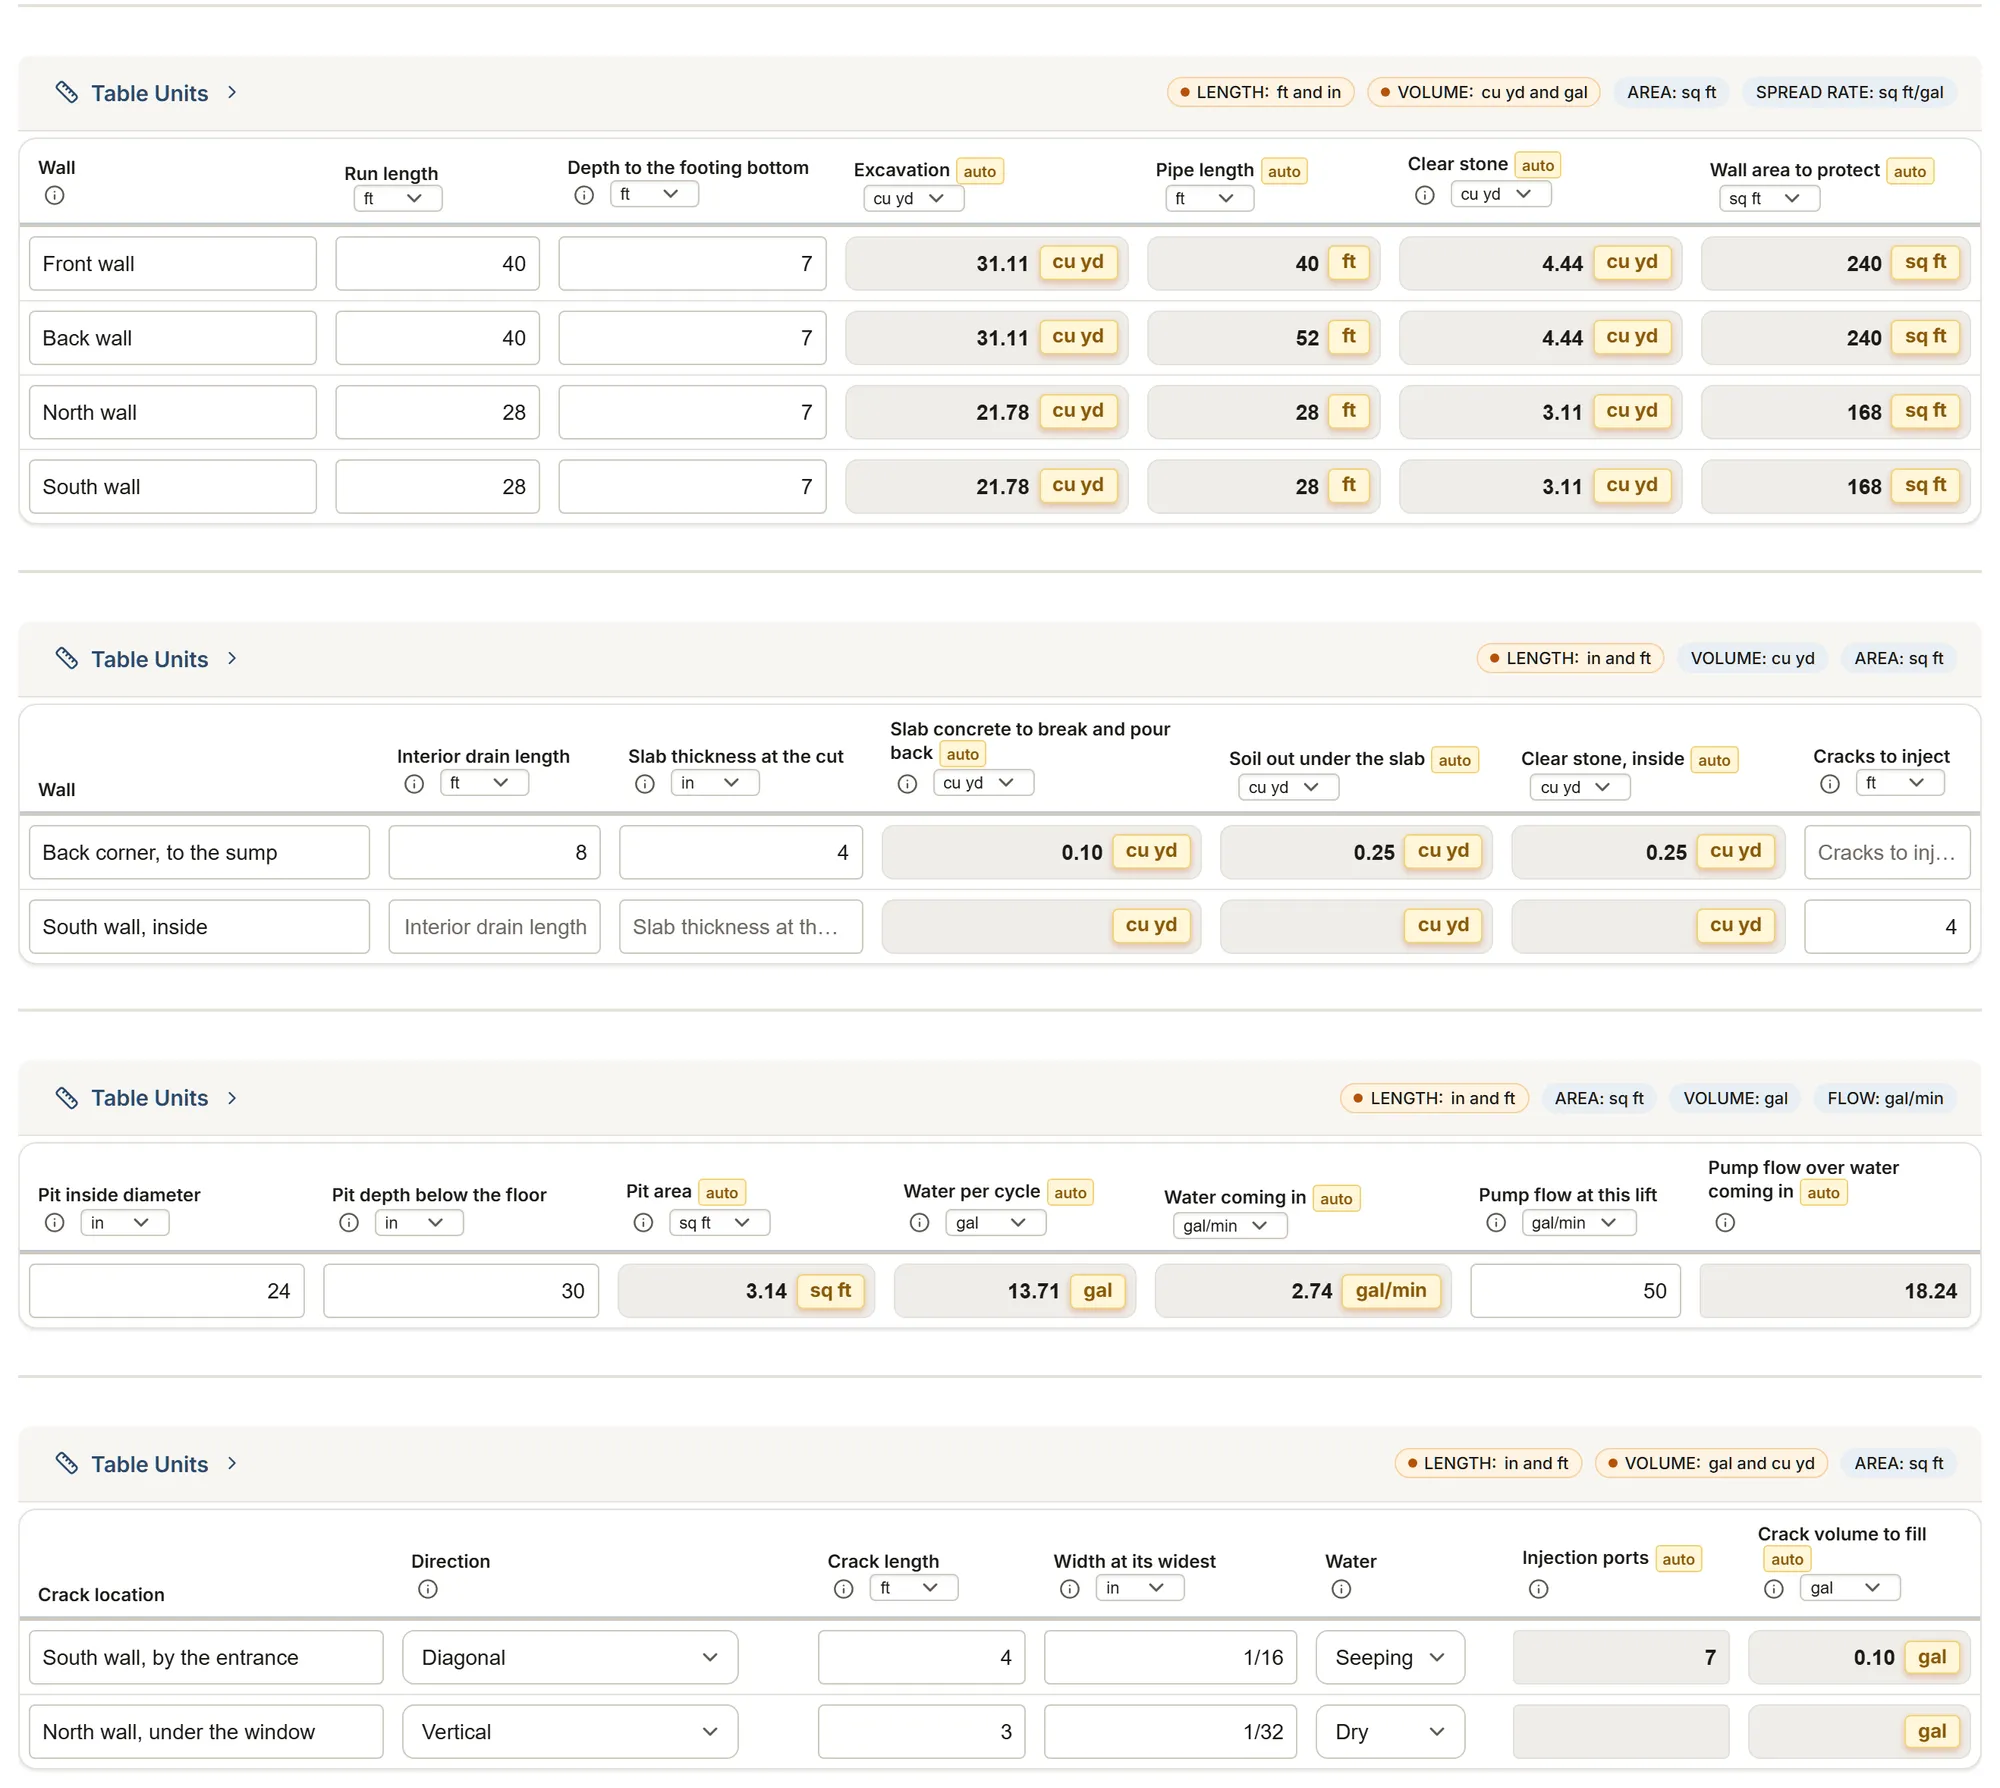Click the FLOW: gal/min unit chip
The image size is (2000, 1788).
click(x=1885, y=1098)
